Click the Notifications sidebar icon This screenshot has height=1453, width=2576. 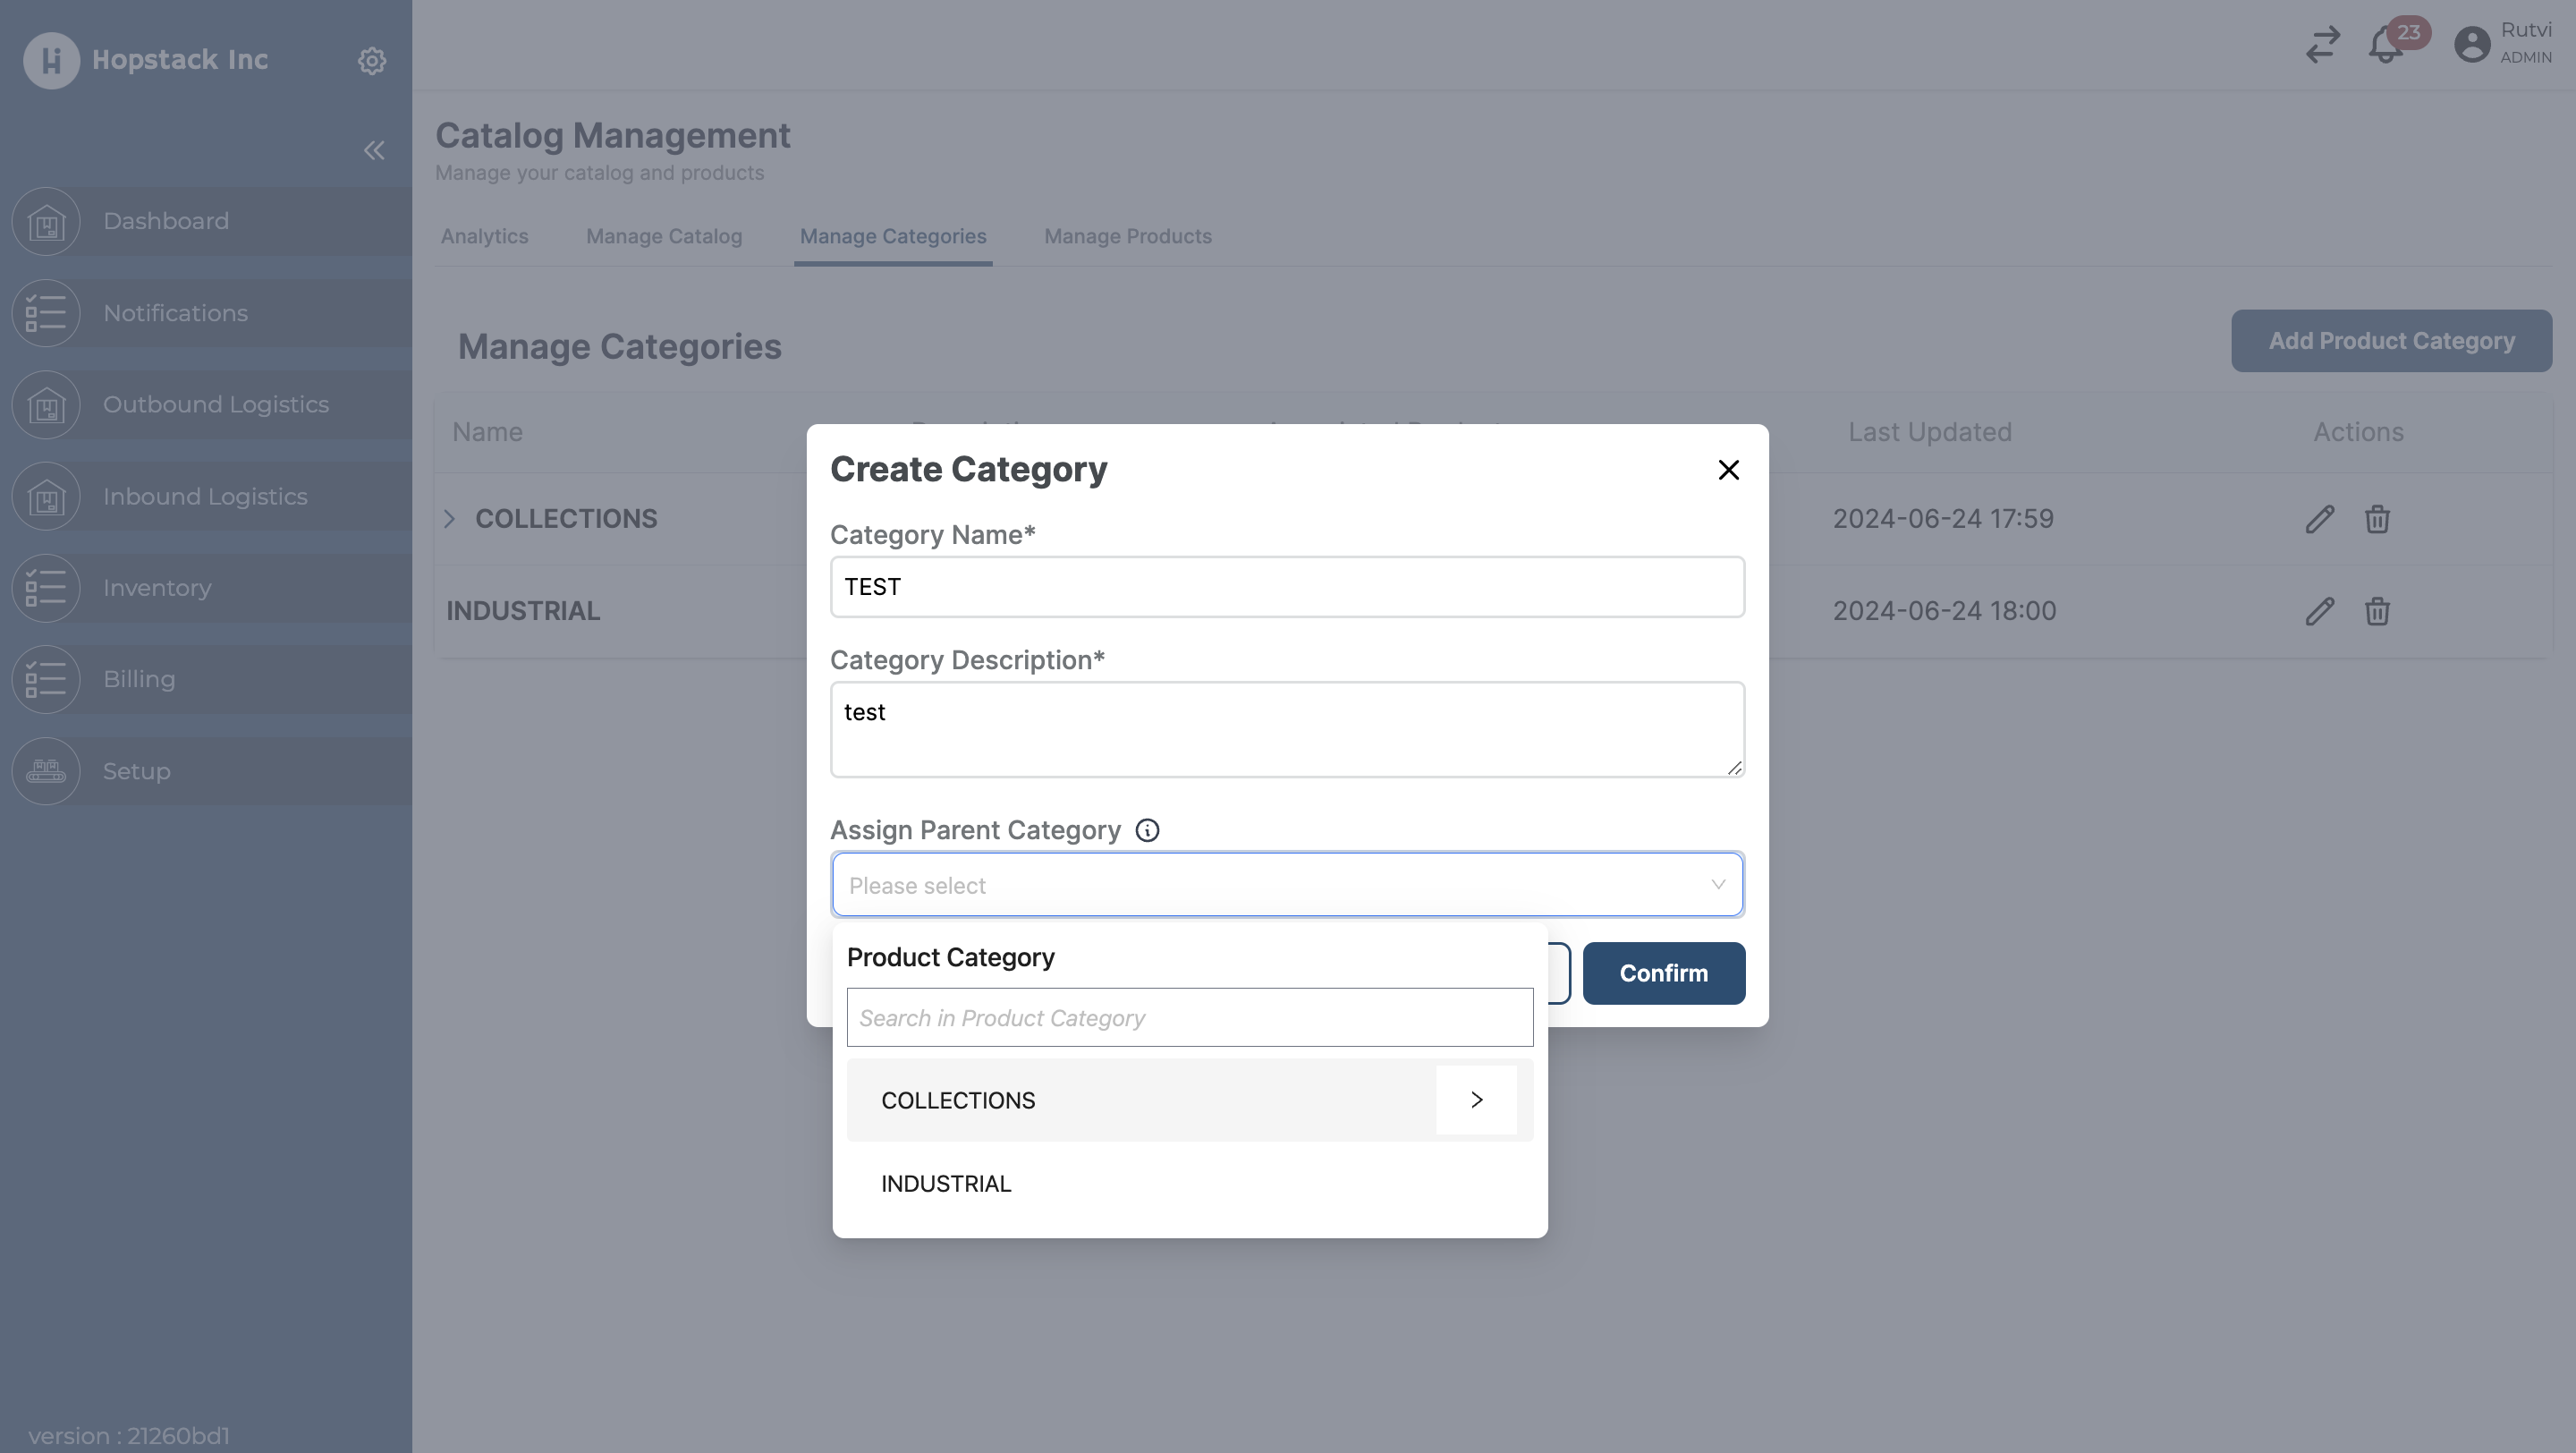[46, 311]
